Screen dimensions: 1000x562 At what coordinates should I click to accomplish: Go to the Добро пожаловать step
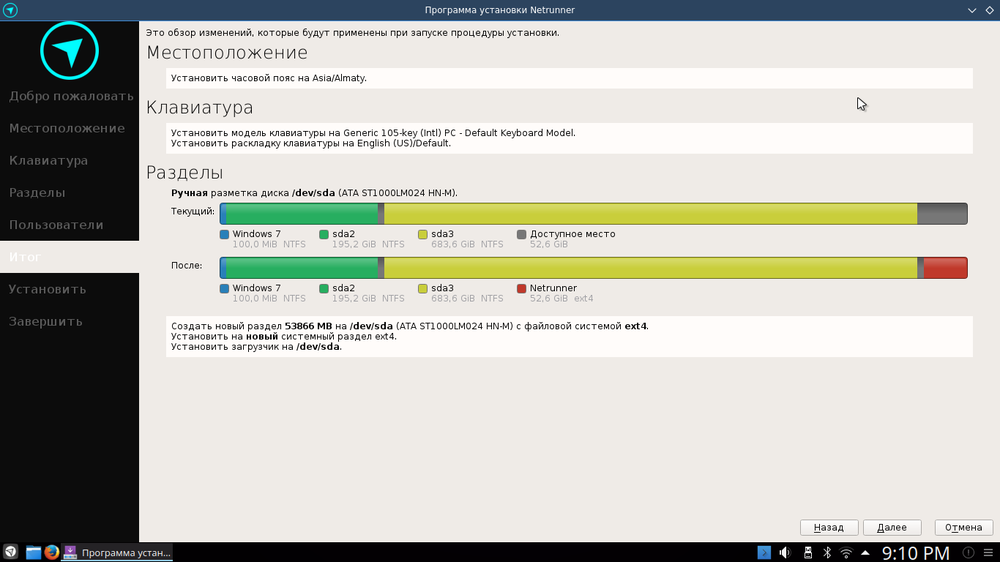(70, 96)
